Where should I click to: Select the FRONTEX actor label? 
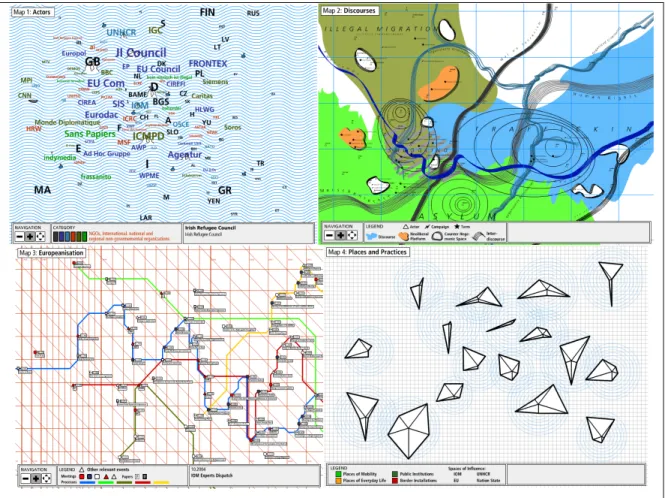(x=208, y=64)
